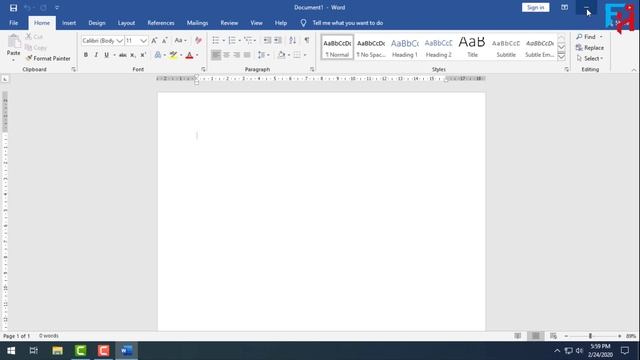Viewport: 640px width, 360px height.
Task: Justify the paragraph text
Action: pyautogui.click(x=247, y=55)
